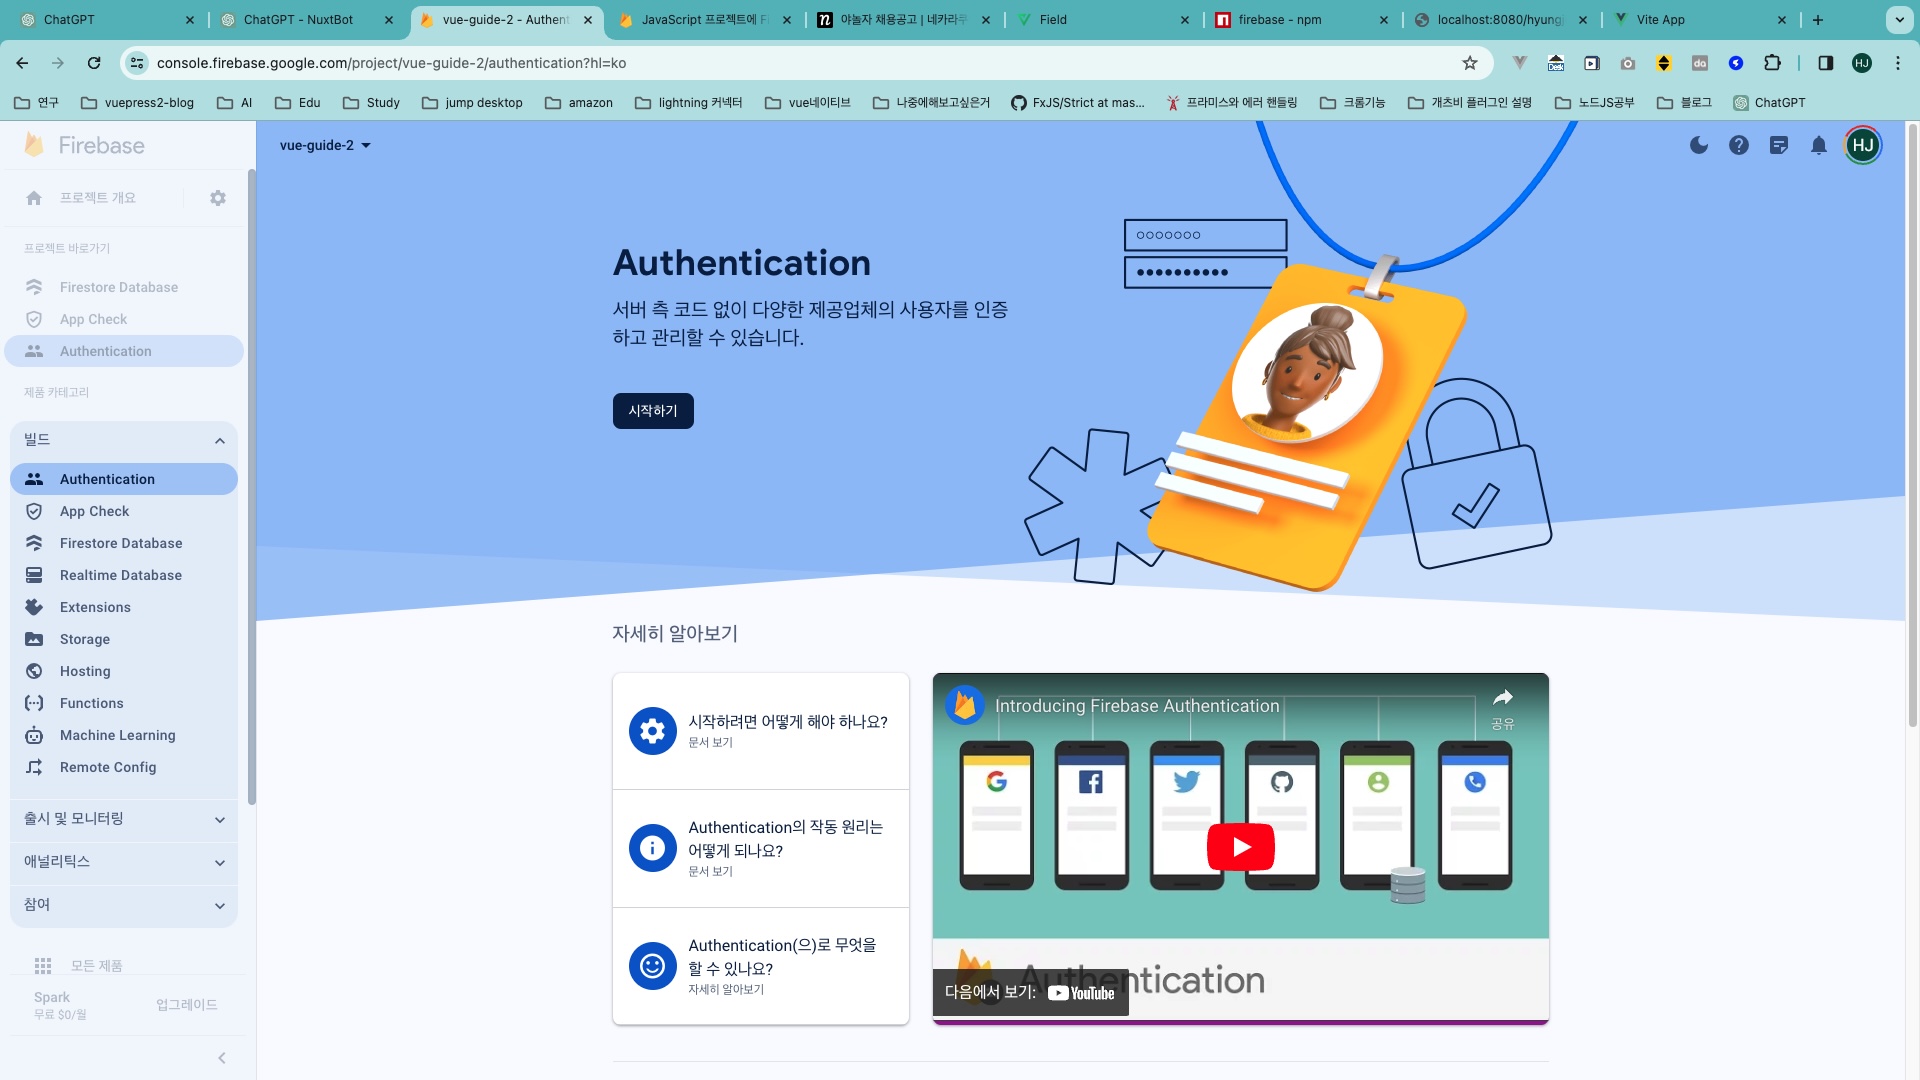The height and width of the screenshot is (1080, 1920).
Task: Click the Extensions icon
Action: tap(34, 607)
